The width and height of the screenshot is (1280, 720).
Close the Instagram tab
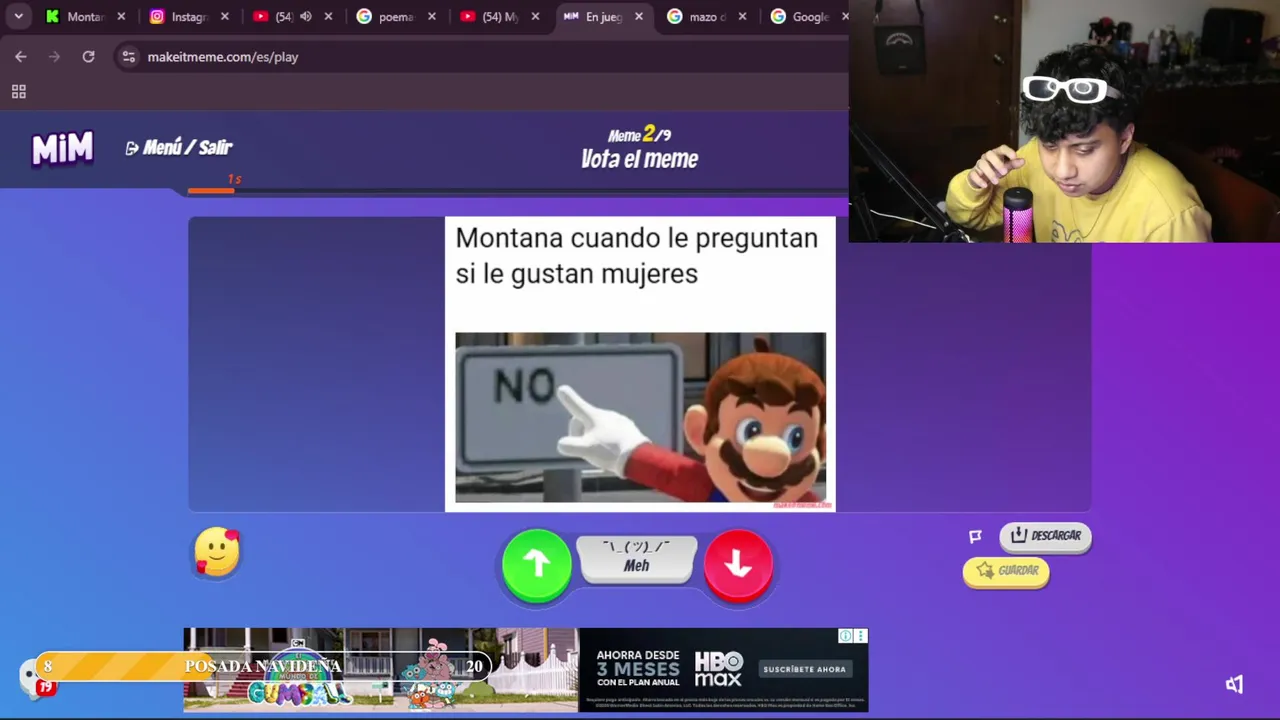[x=225, y=17]
